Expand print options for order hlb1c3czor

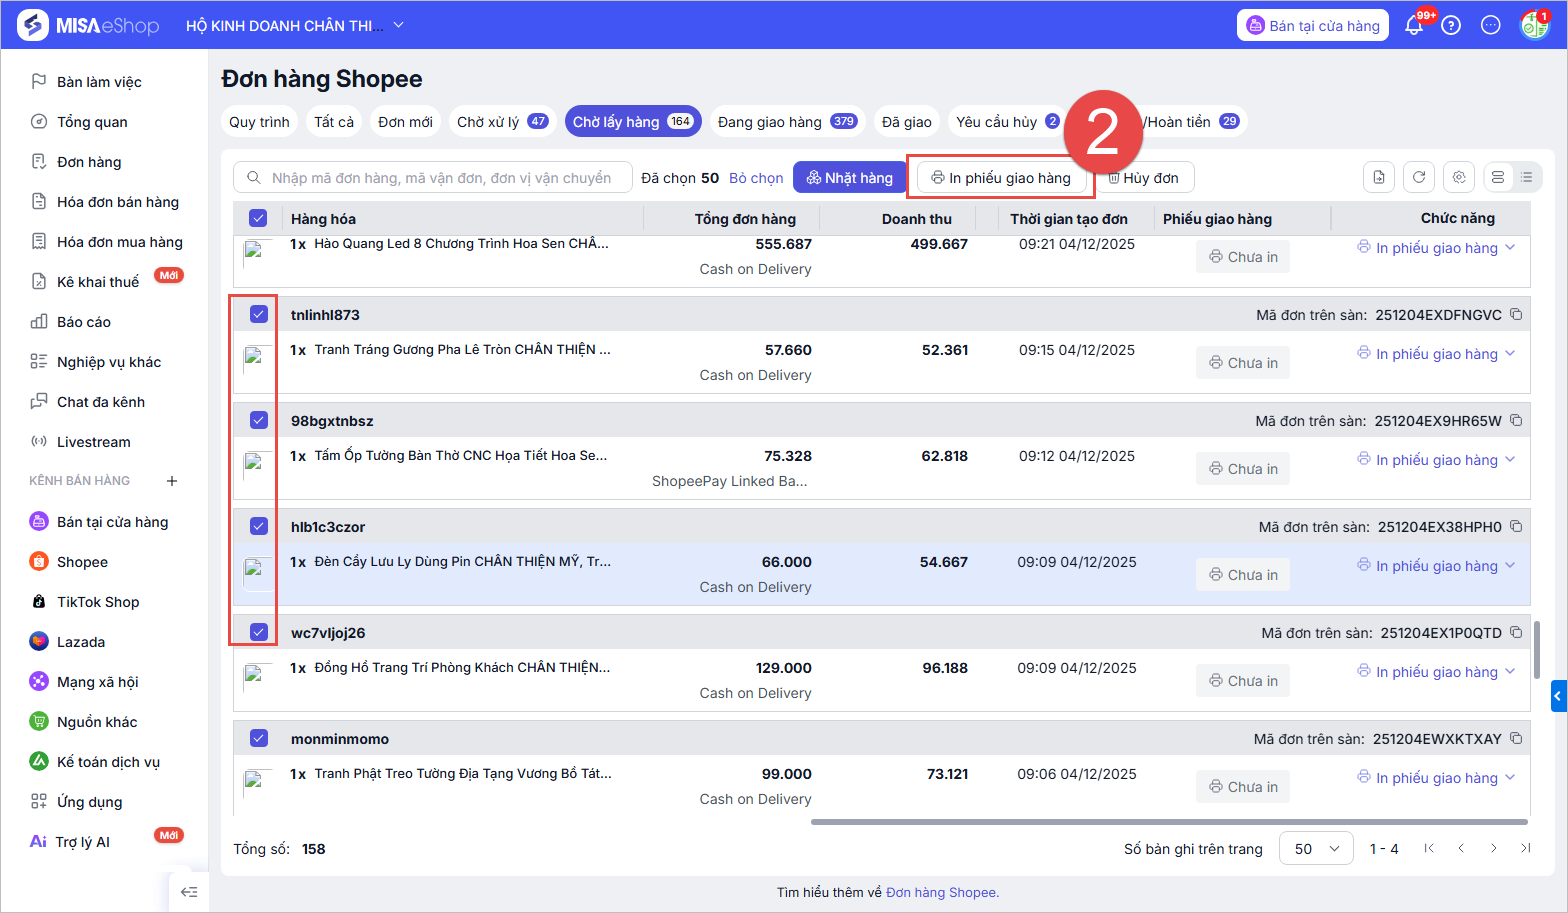tap(1510, 566)
